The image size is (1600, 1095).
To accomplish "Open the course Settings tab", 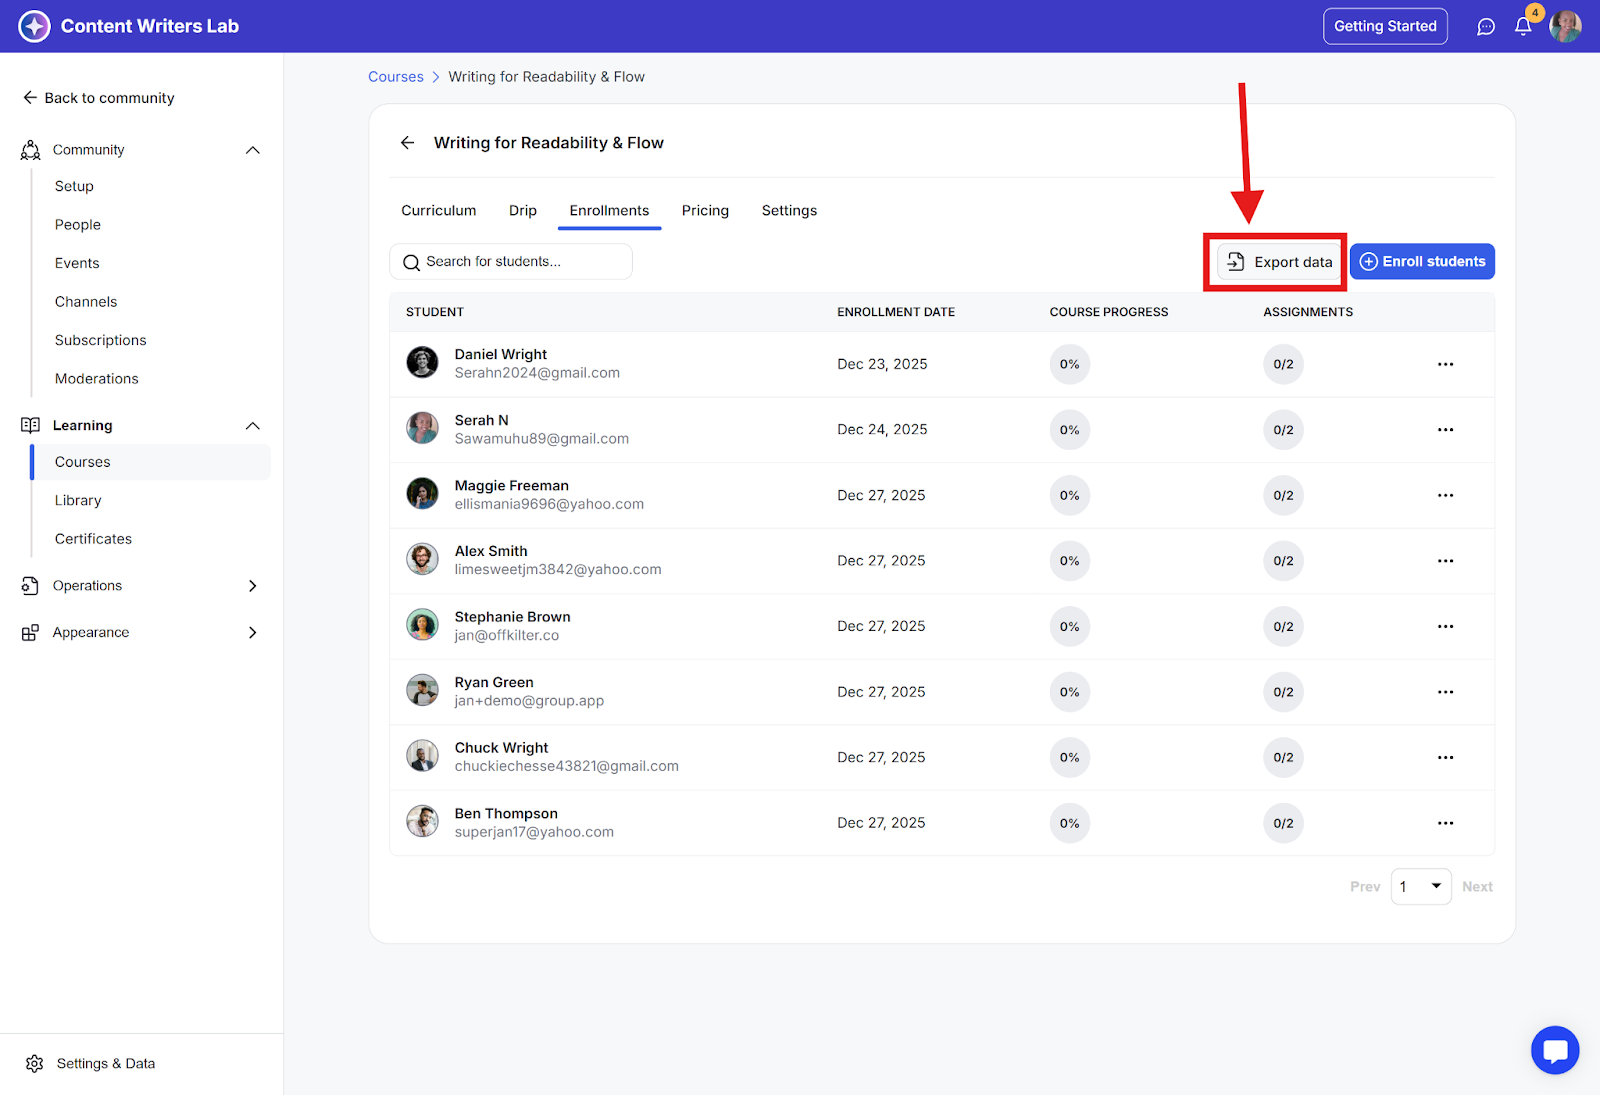I will [789, 211].
